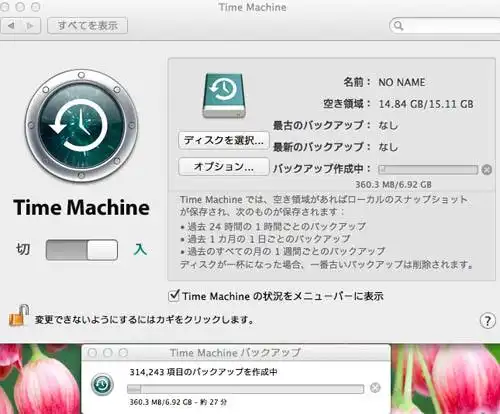Cancel the backup via the preferences progress bar x icon

click(x=487, y=170)
